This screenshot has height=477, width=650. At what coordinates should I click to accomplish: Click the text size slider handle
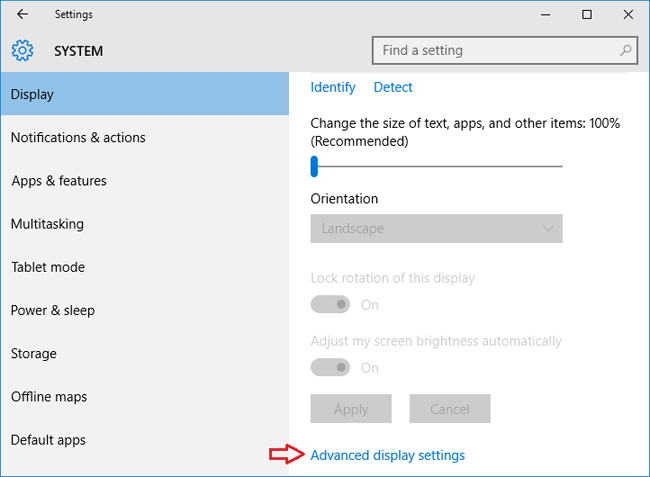(314, 166)
